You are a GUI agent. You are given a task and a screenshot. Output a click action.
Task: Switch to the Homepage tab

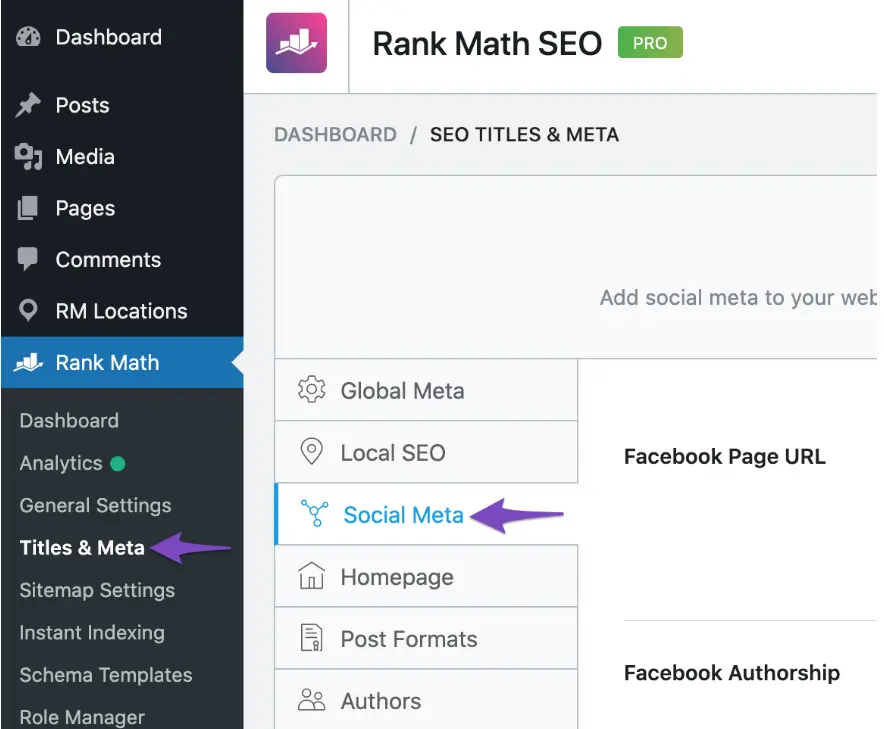click(x=426, y=576)
